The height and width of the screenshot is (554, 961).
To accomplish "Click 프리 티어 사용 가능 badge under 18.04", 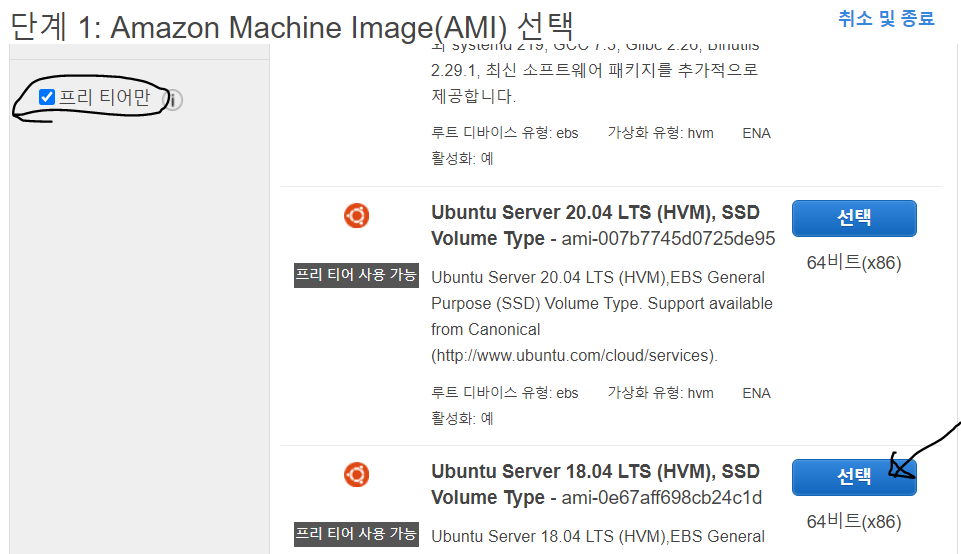I will click(356, 534).
